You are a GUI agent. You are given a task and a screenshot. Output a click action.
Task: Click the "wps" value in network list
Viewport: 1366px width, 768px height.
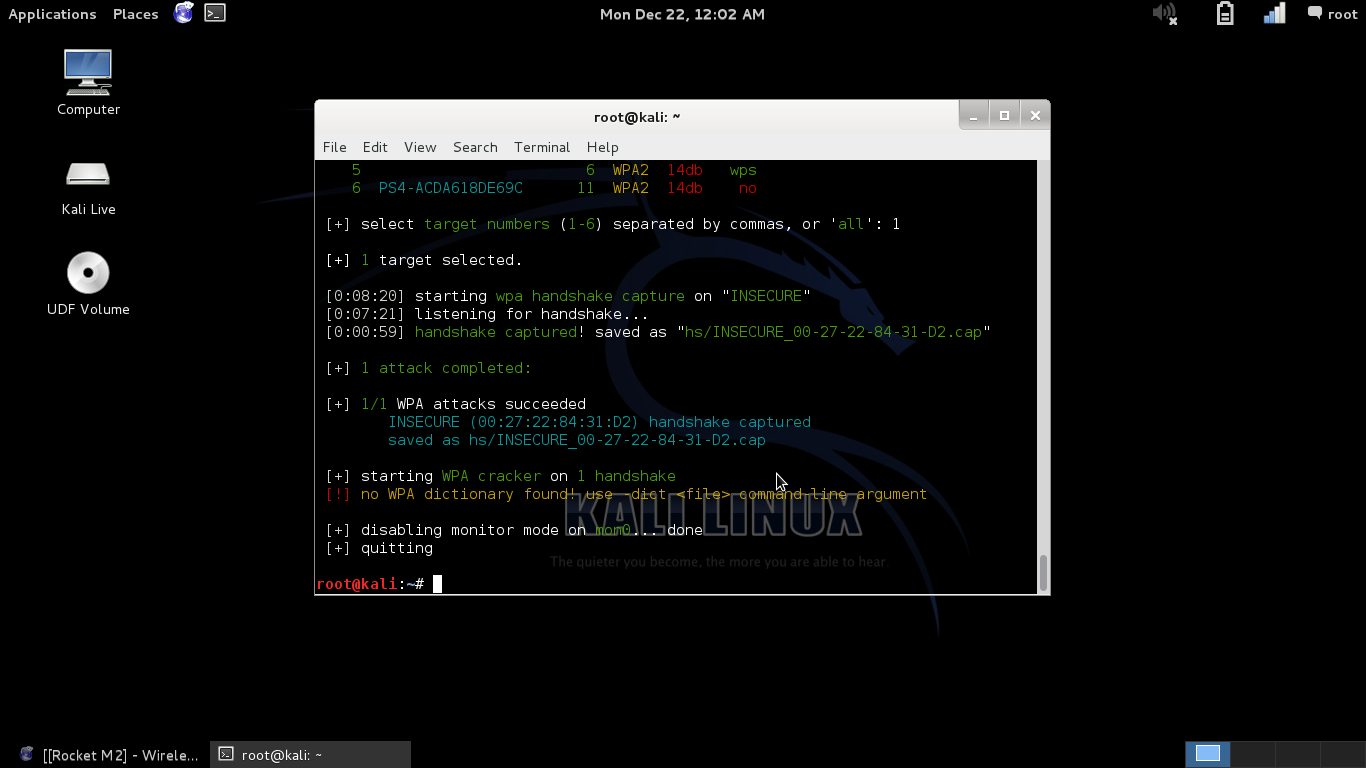[743, 170]
